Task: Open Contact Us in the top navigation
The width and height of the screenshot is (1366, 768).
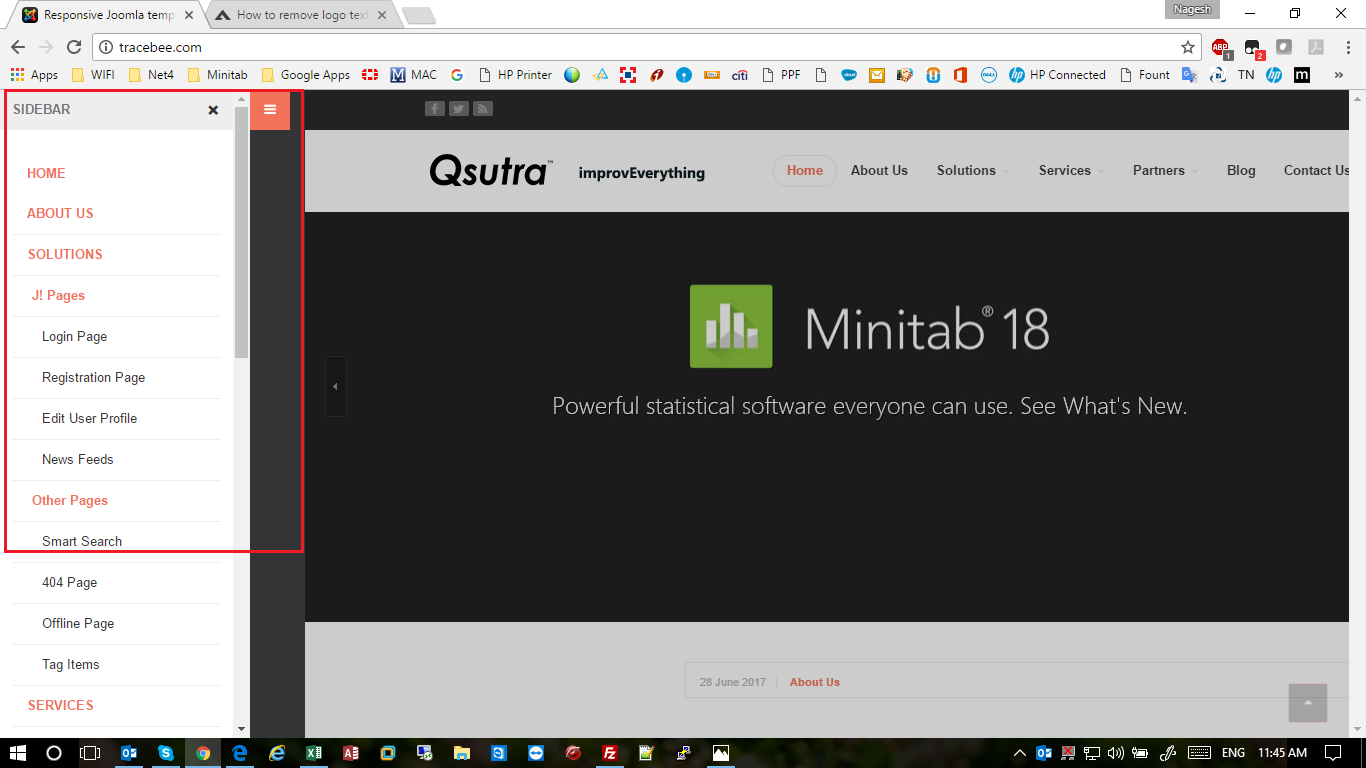Action: pos(1316,171)
